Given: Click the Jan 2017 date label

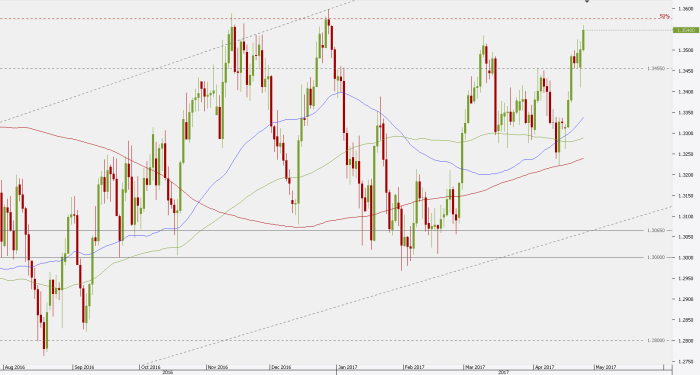Looking at the screenshot, I should click(347, 367).
